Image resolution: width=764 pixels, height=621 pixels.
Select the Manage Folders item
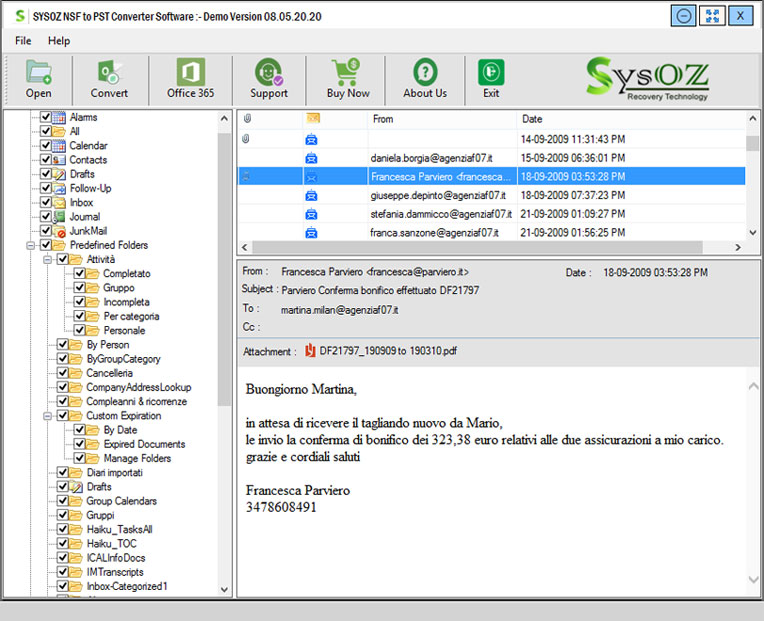click(x=137, y=458)
